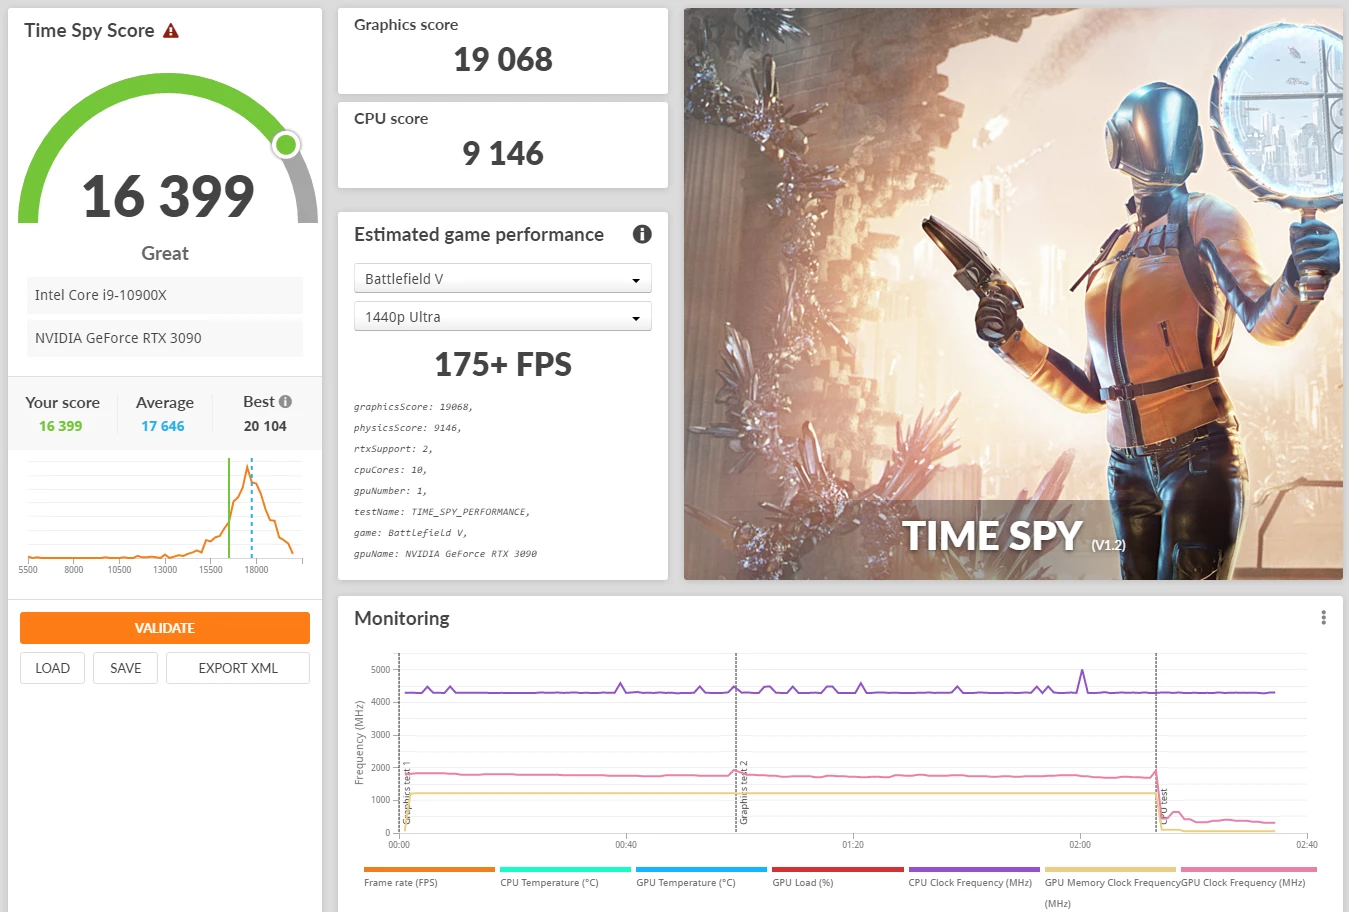Click the physicsScore: 9146 parameter line
Viewport: 1349px width, 912px height.
point(408,428)
